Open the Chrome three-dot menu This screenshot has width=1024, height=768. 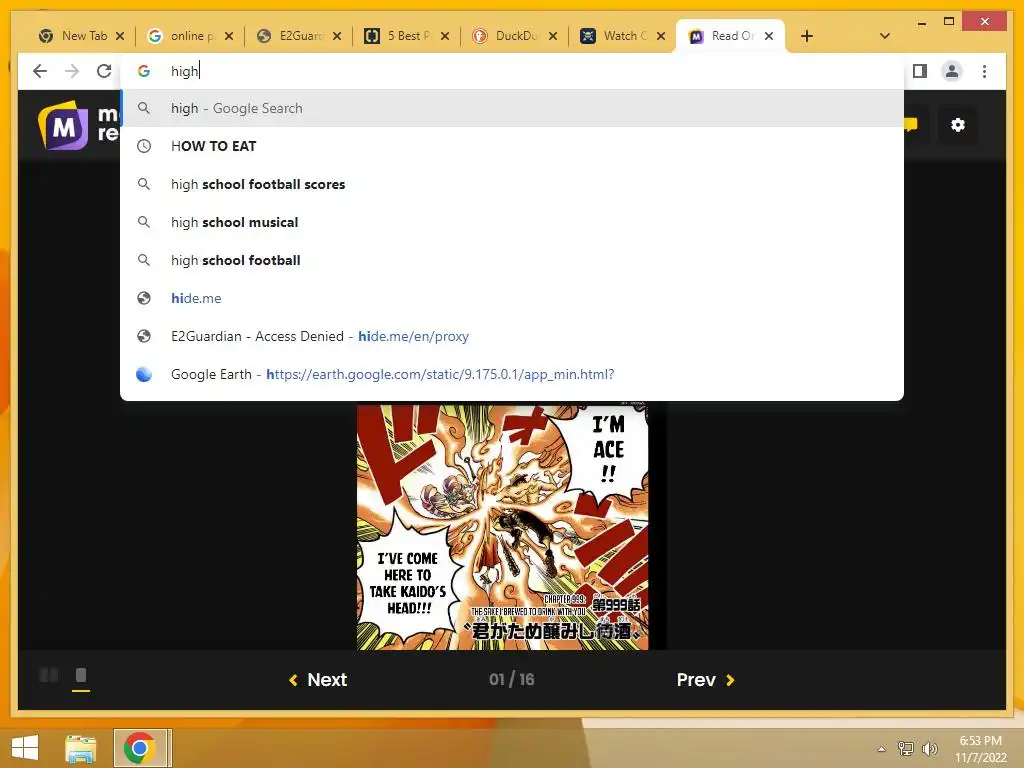coord(984,71)
